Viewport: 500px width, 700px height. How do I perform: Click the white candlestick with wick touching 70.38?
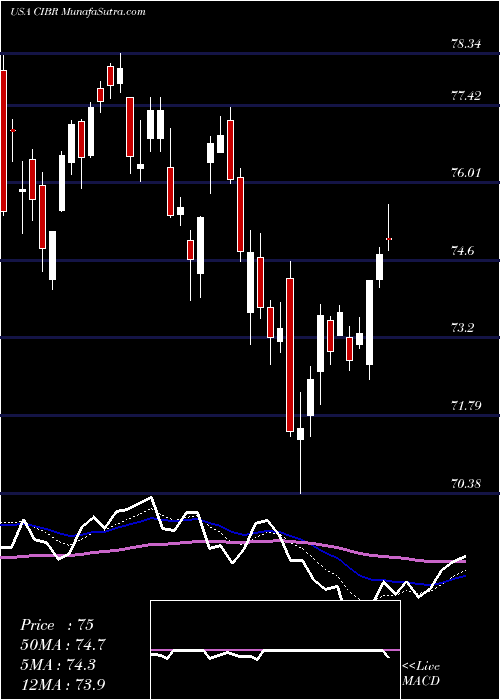click(300, 433)
